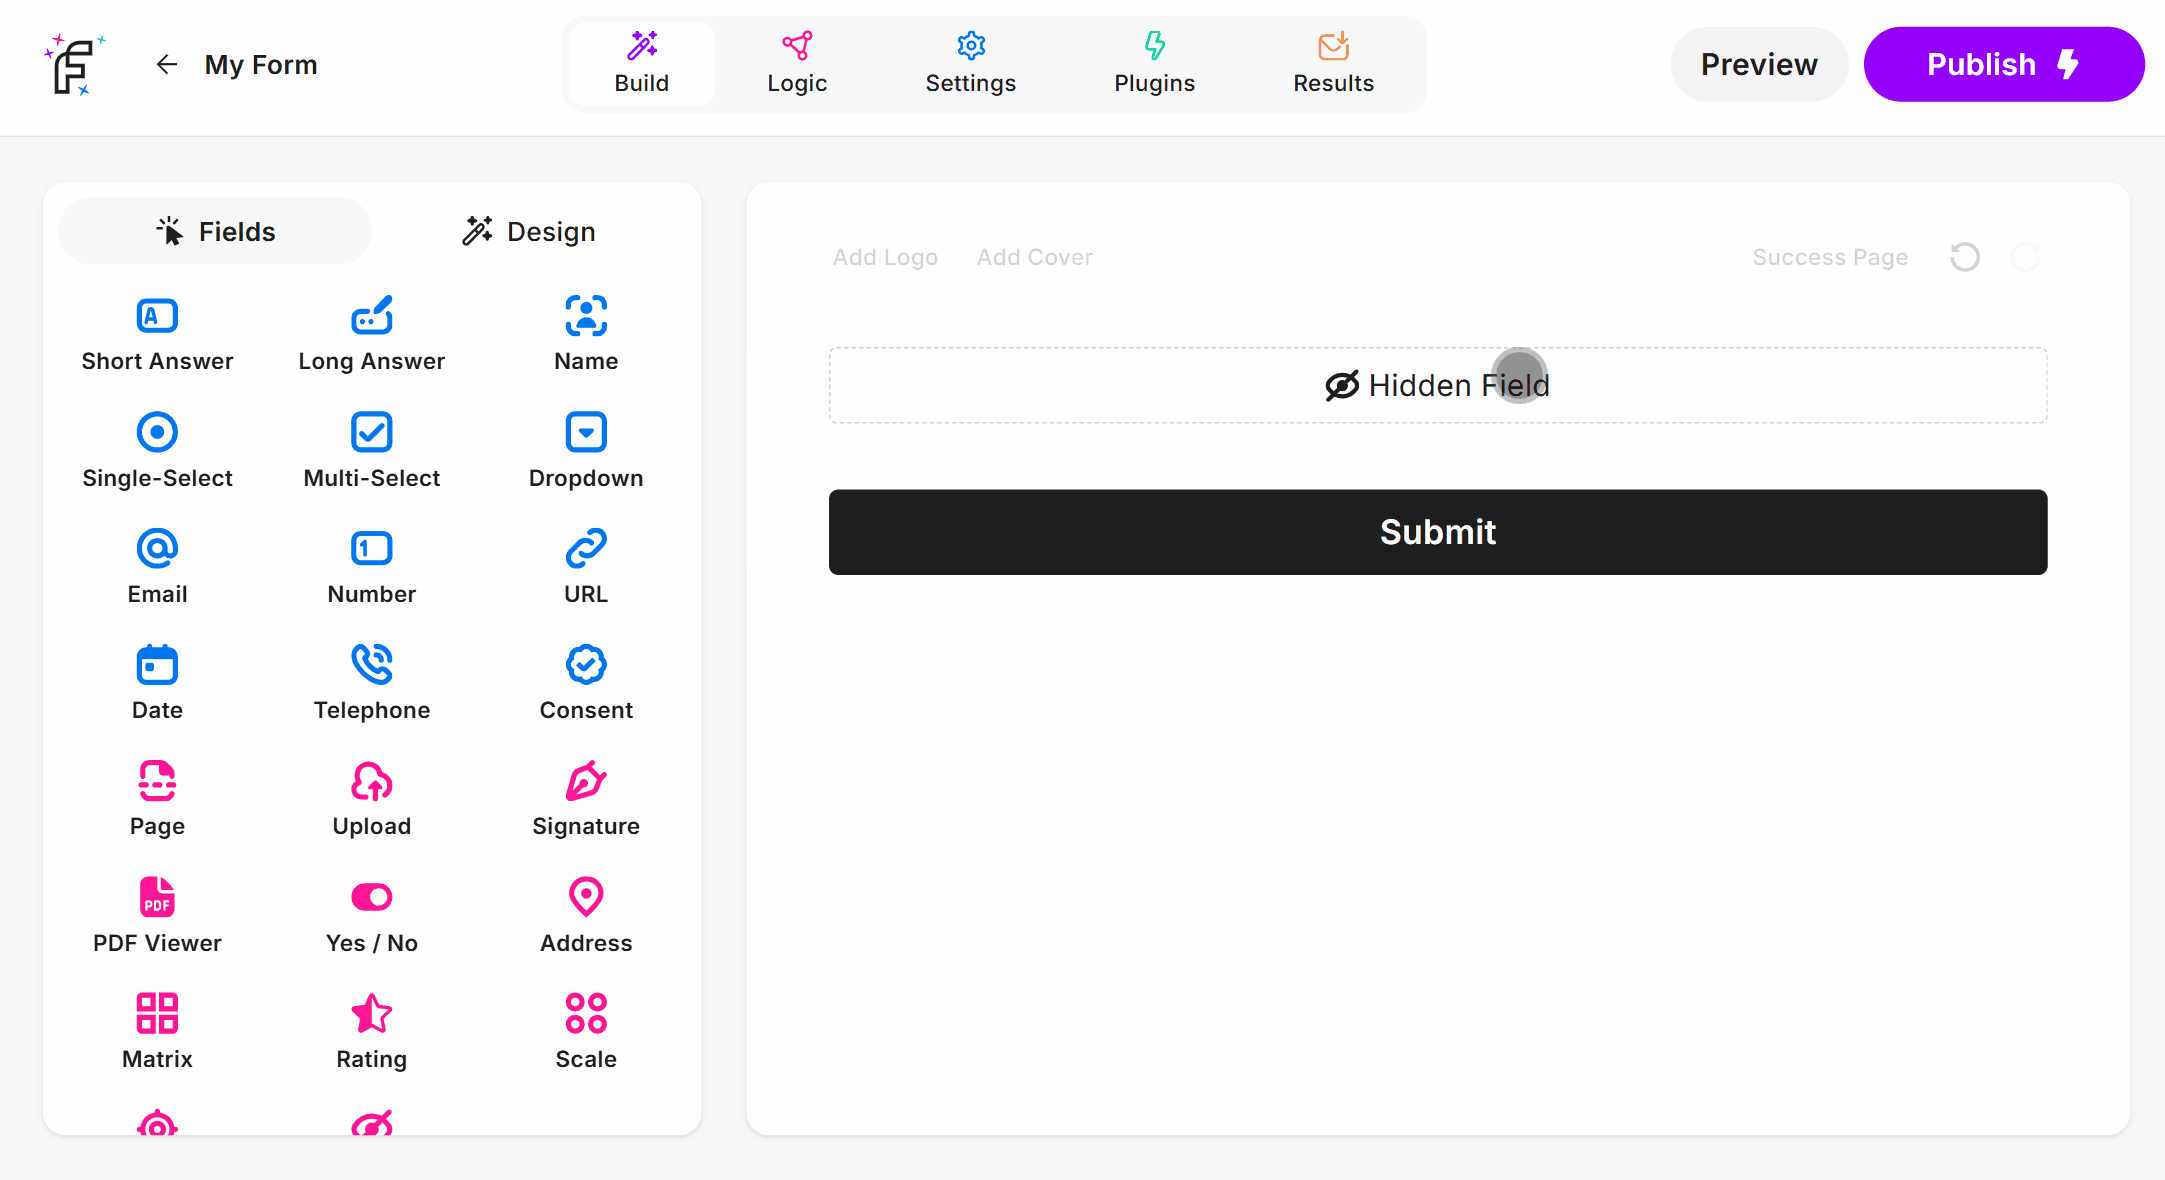
Task: Insert a Dropdown field
Action: pyautogui.click(x=586, y=452)
